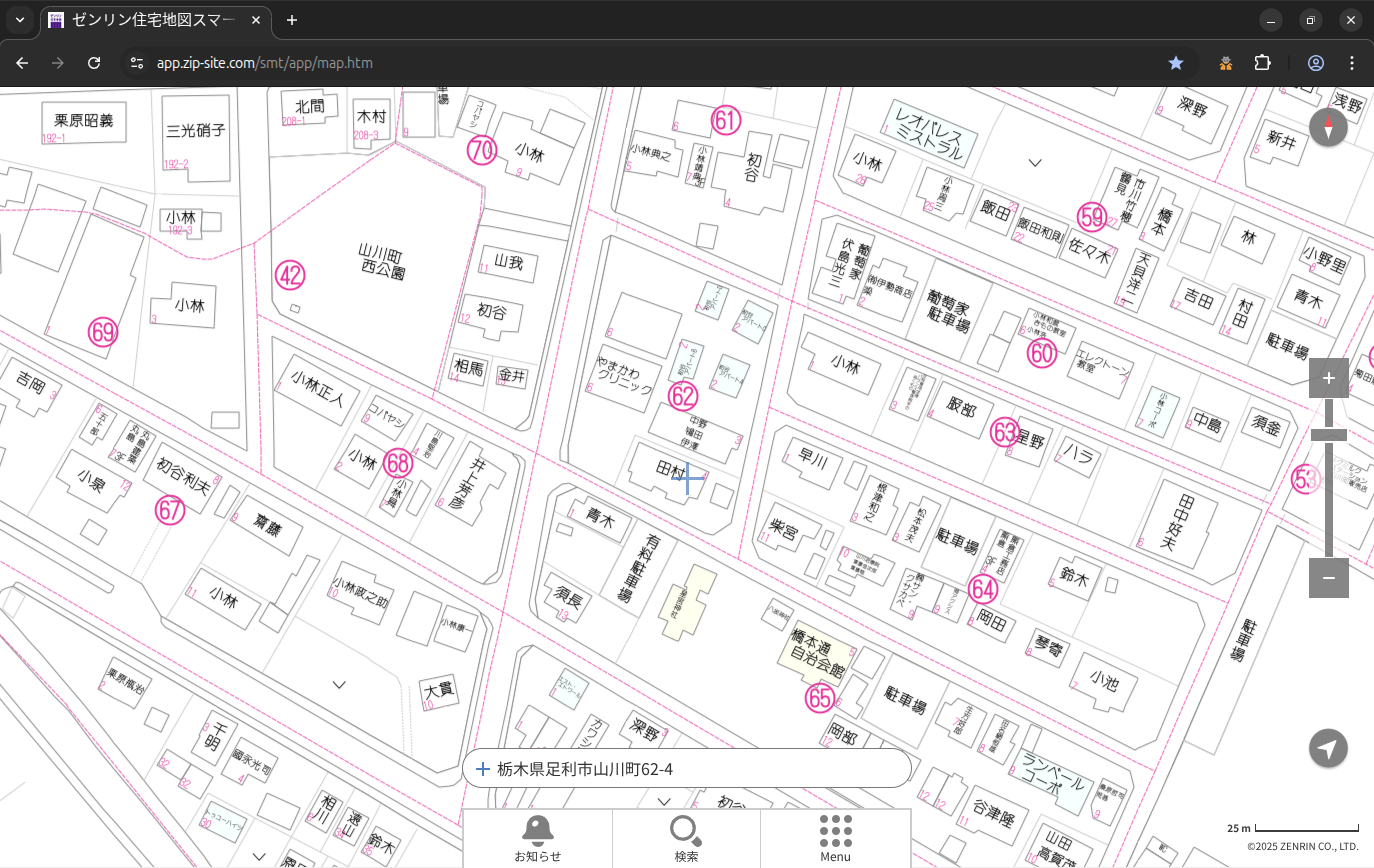The image size is (1374, 868).
Task: Open 検索 search magnifier
Action: click(x=686, y=838)
